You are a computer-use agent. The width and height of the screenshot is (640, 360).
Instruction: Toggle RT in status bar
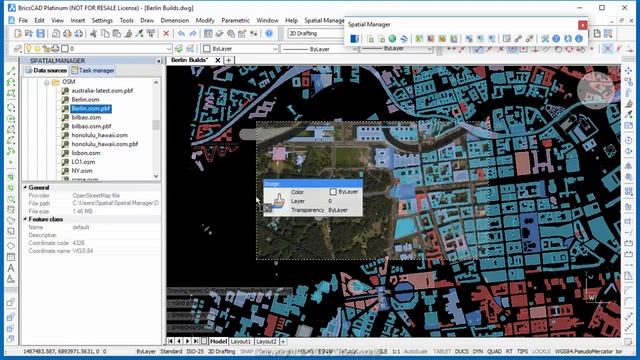tap(509, 351)
